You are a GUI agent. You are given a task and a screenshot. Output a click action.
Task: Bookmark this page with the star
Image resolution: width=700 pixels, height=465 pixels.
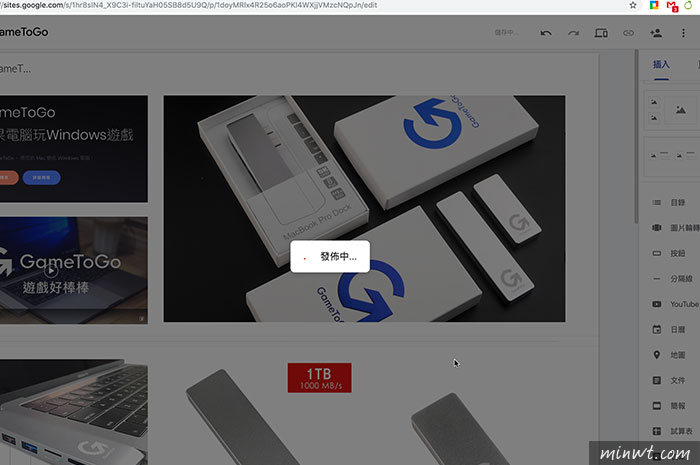633,5
